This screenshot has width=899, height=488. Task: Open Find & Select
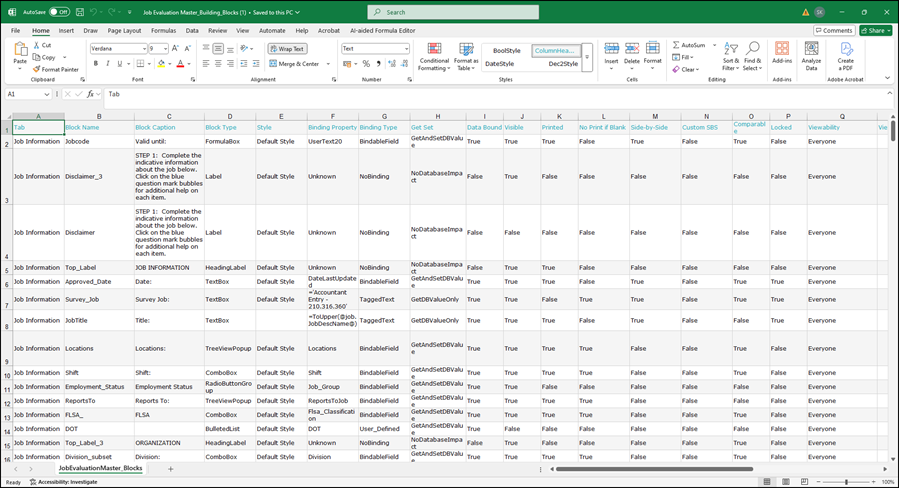753,56
